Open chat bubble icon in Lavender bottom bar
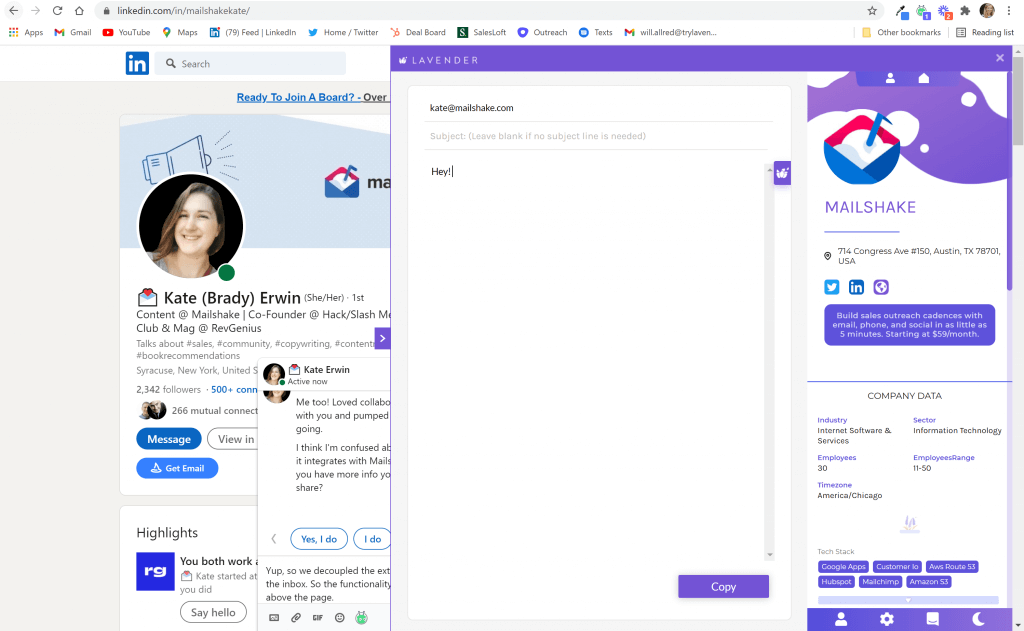The width and height of the screenshot is (1024, 631). (x=933, y=619)
